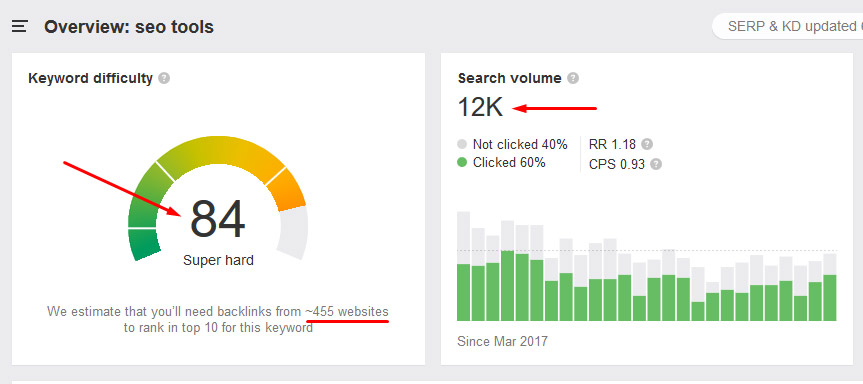
Task: Click the SERP & KD updated button
Action: click(x=788, y=26)
